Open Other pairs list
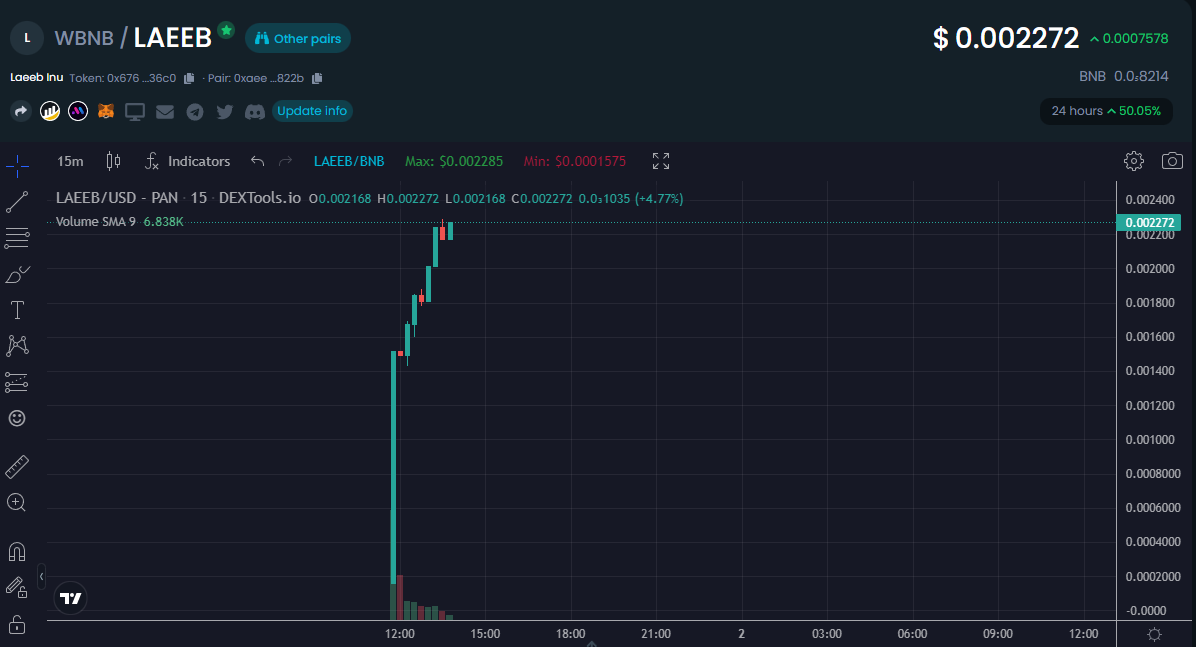The height and width of the screenshot is (647, 1196). (297, 38)
